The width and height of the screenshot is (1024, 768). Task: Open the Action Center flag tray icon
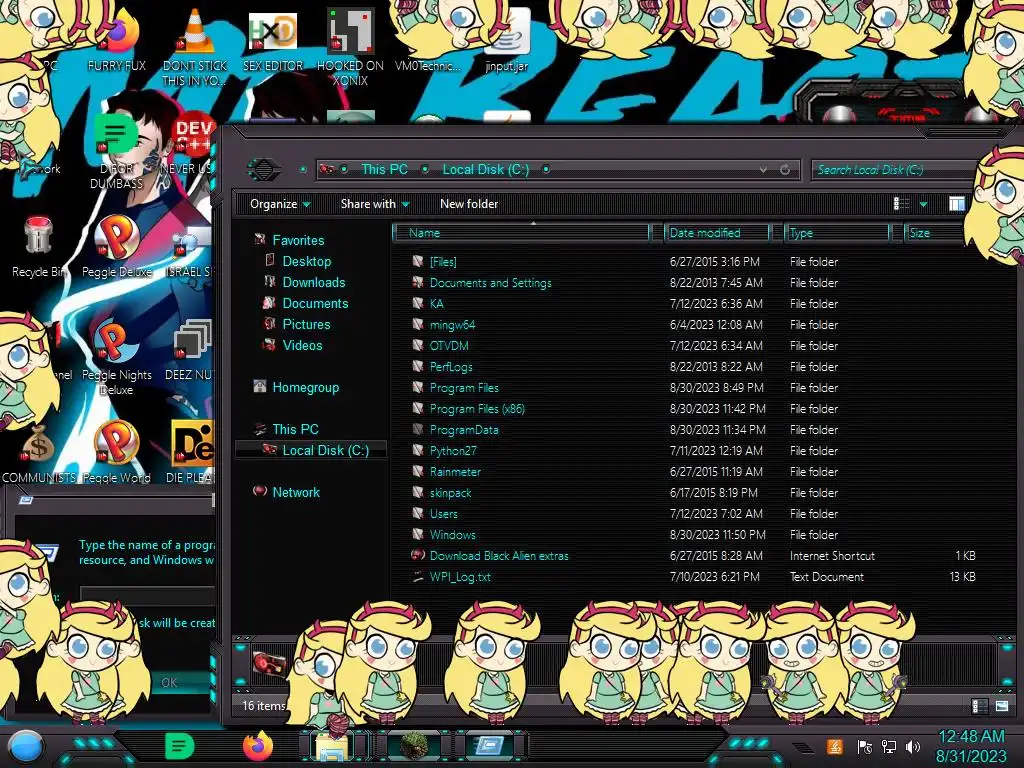pos(864,747)
